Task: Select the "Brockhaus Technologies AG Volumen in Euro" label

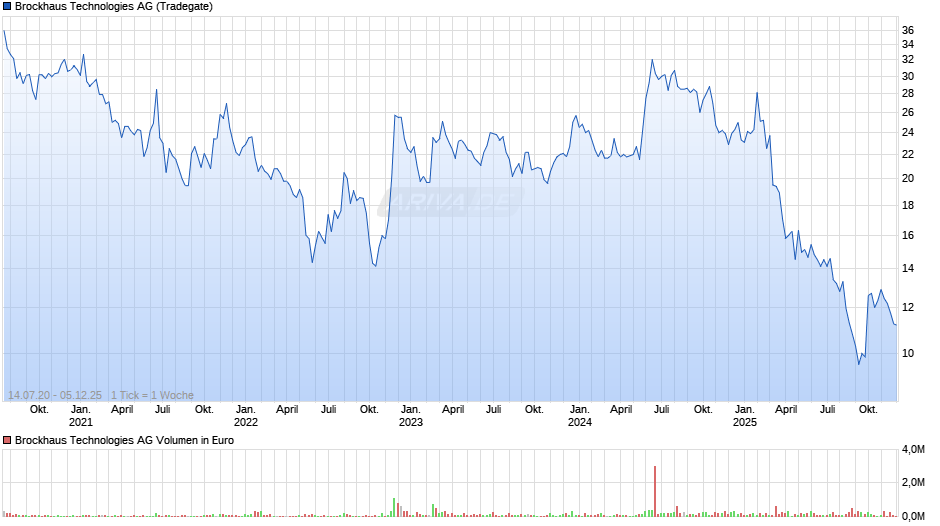Action: [124, 440]
